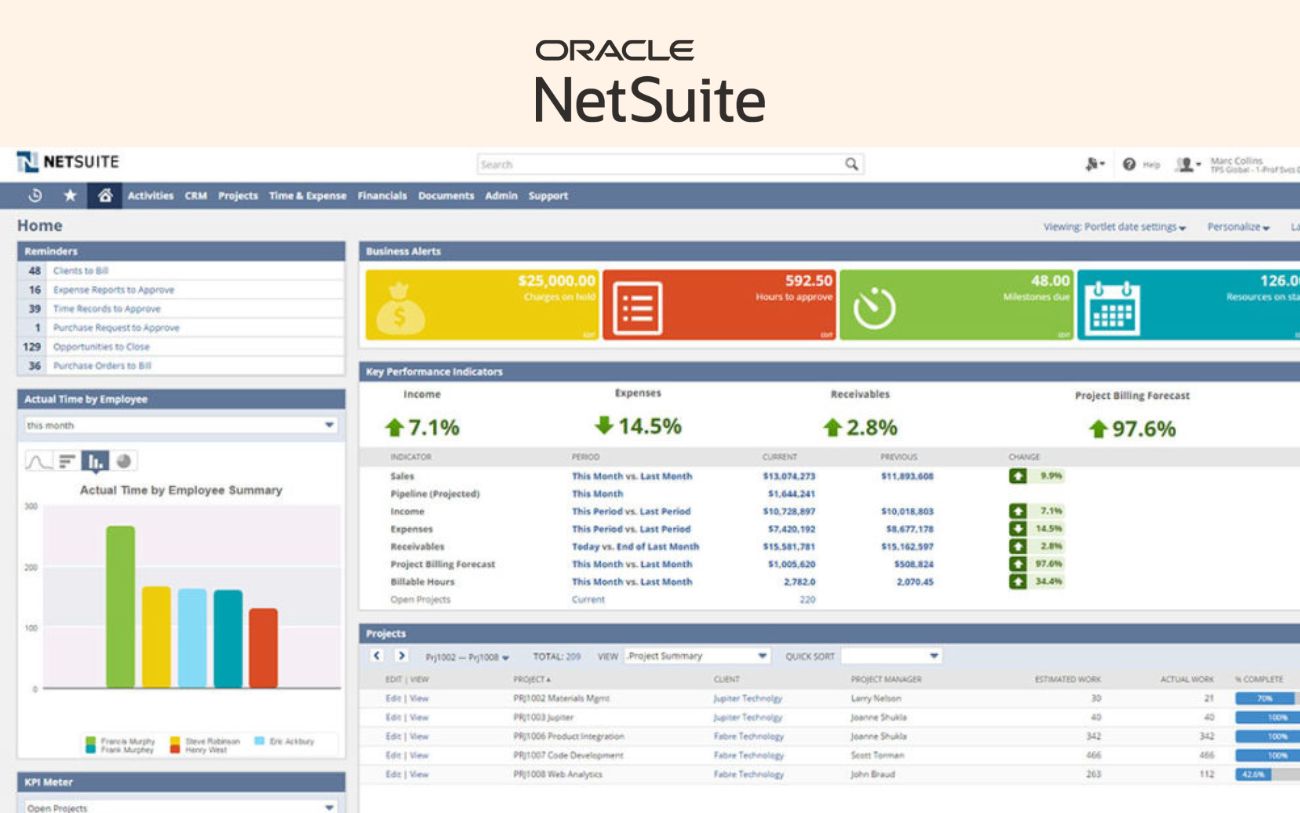The width and height of the screenshot is (1300, 813).
Task: Click the calendar icon on the teal alert
Action: point(1112,308)
